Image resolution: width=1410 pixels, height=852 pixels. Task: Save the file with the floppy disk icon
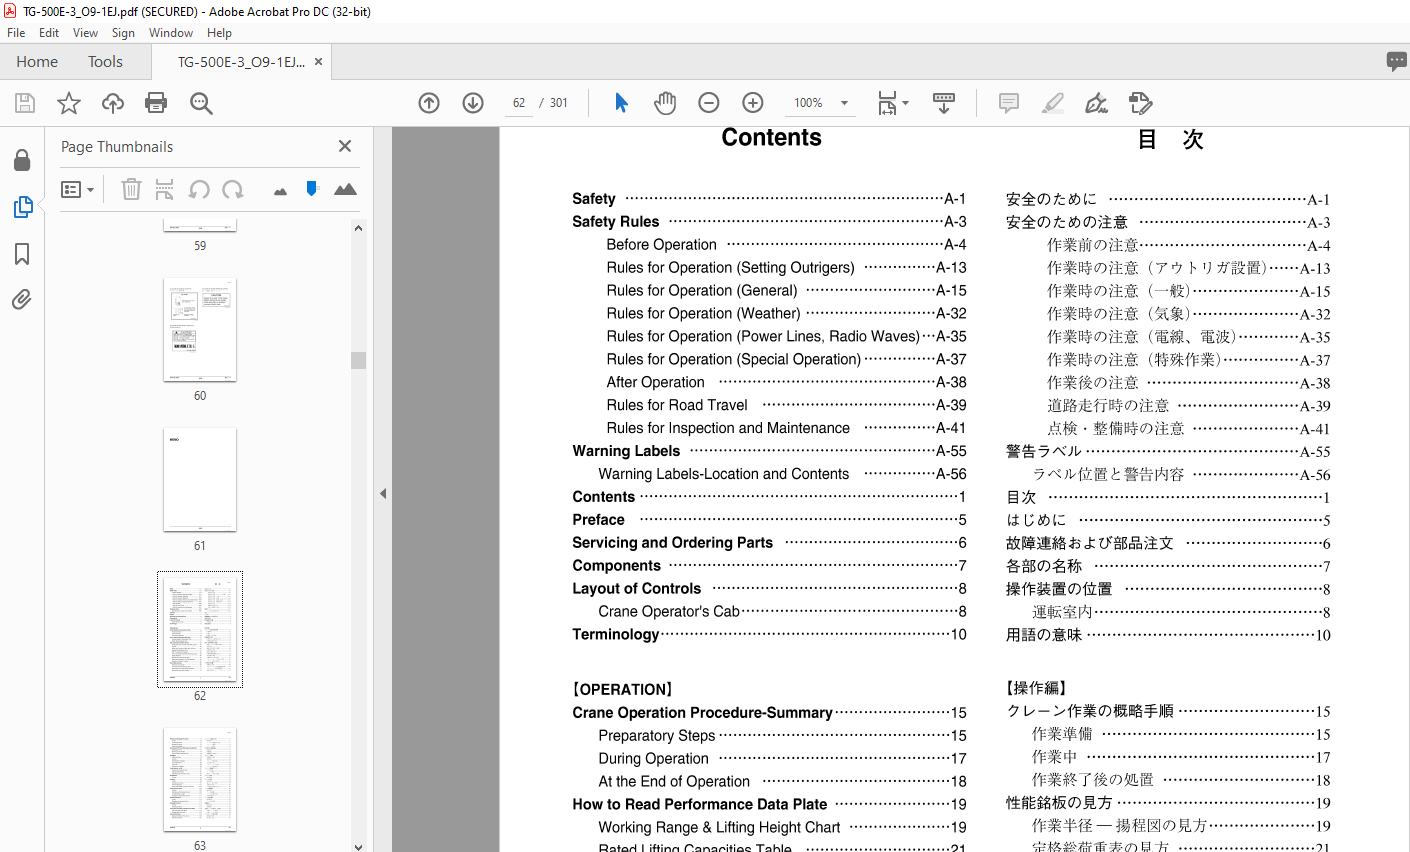(x=25, y=103)
